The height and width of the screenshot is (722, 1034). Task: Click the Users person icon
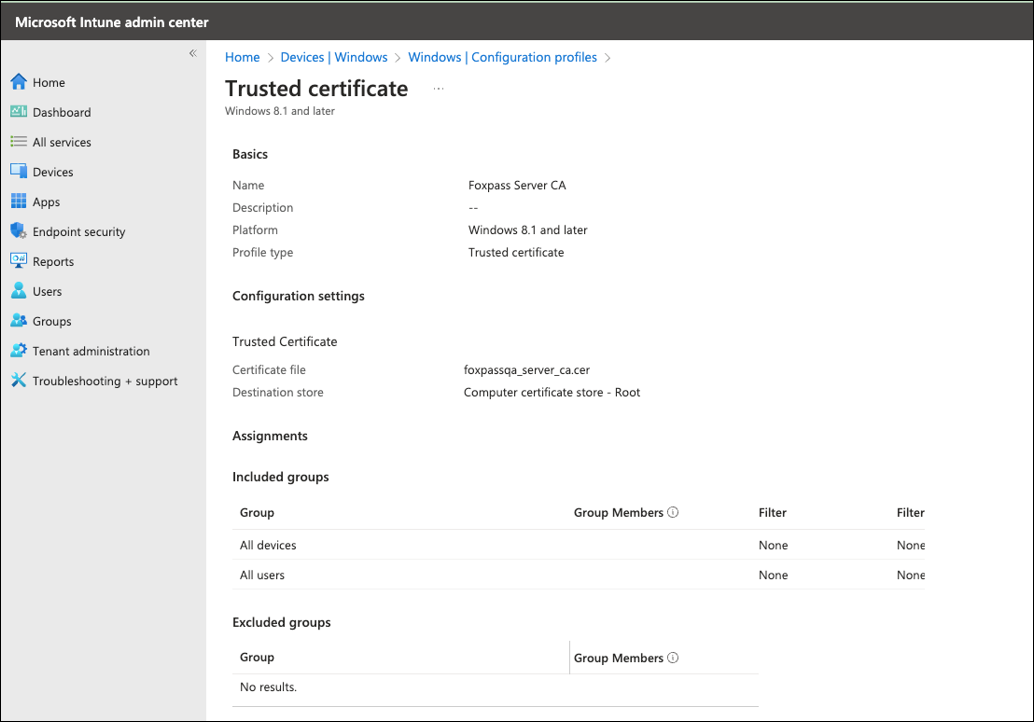click(x=18, y=291)
